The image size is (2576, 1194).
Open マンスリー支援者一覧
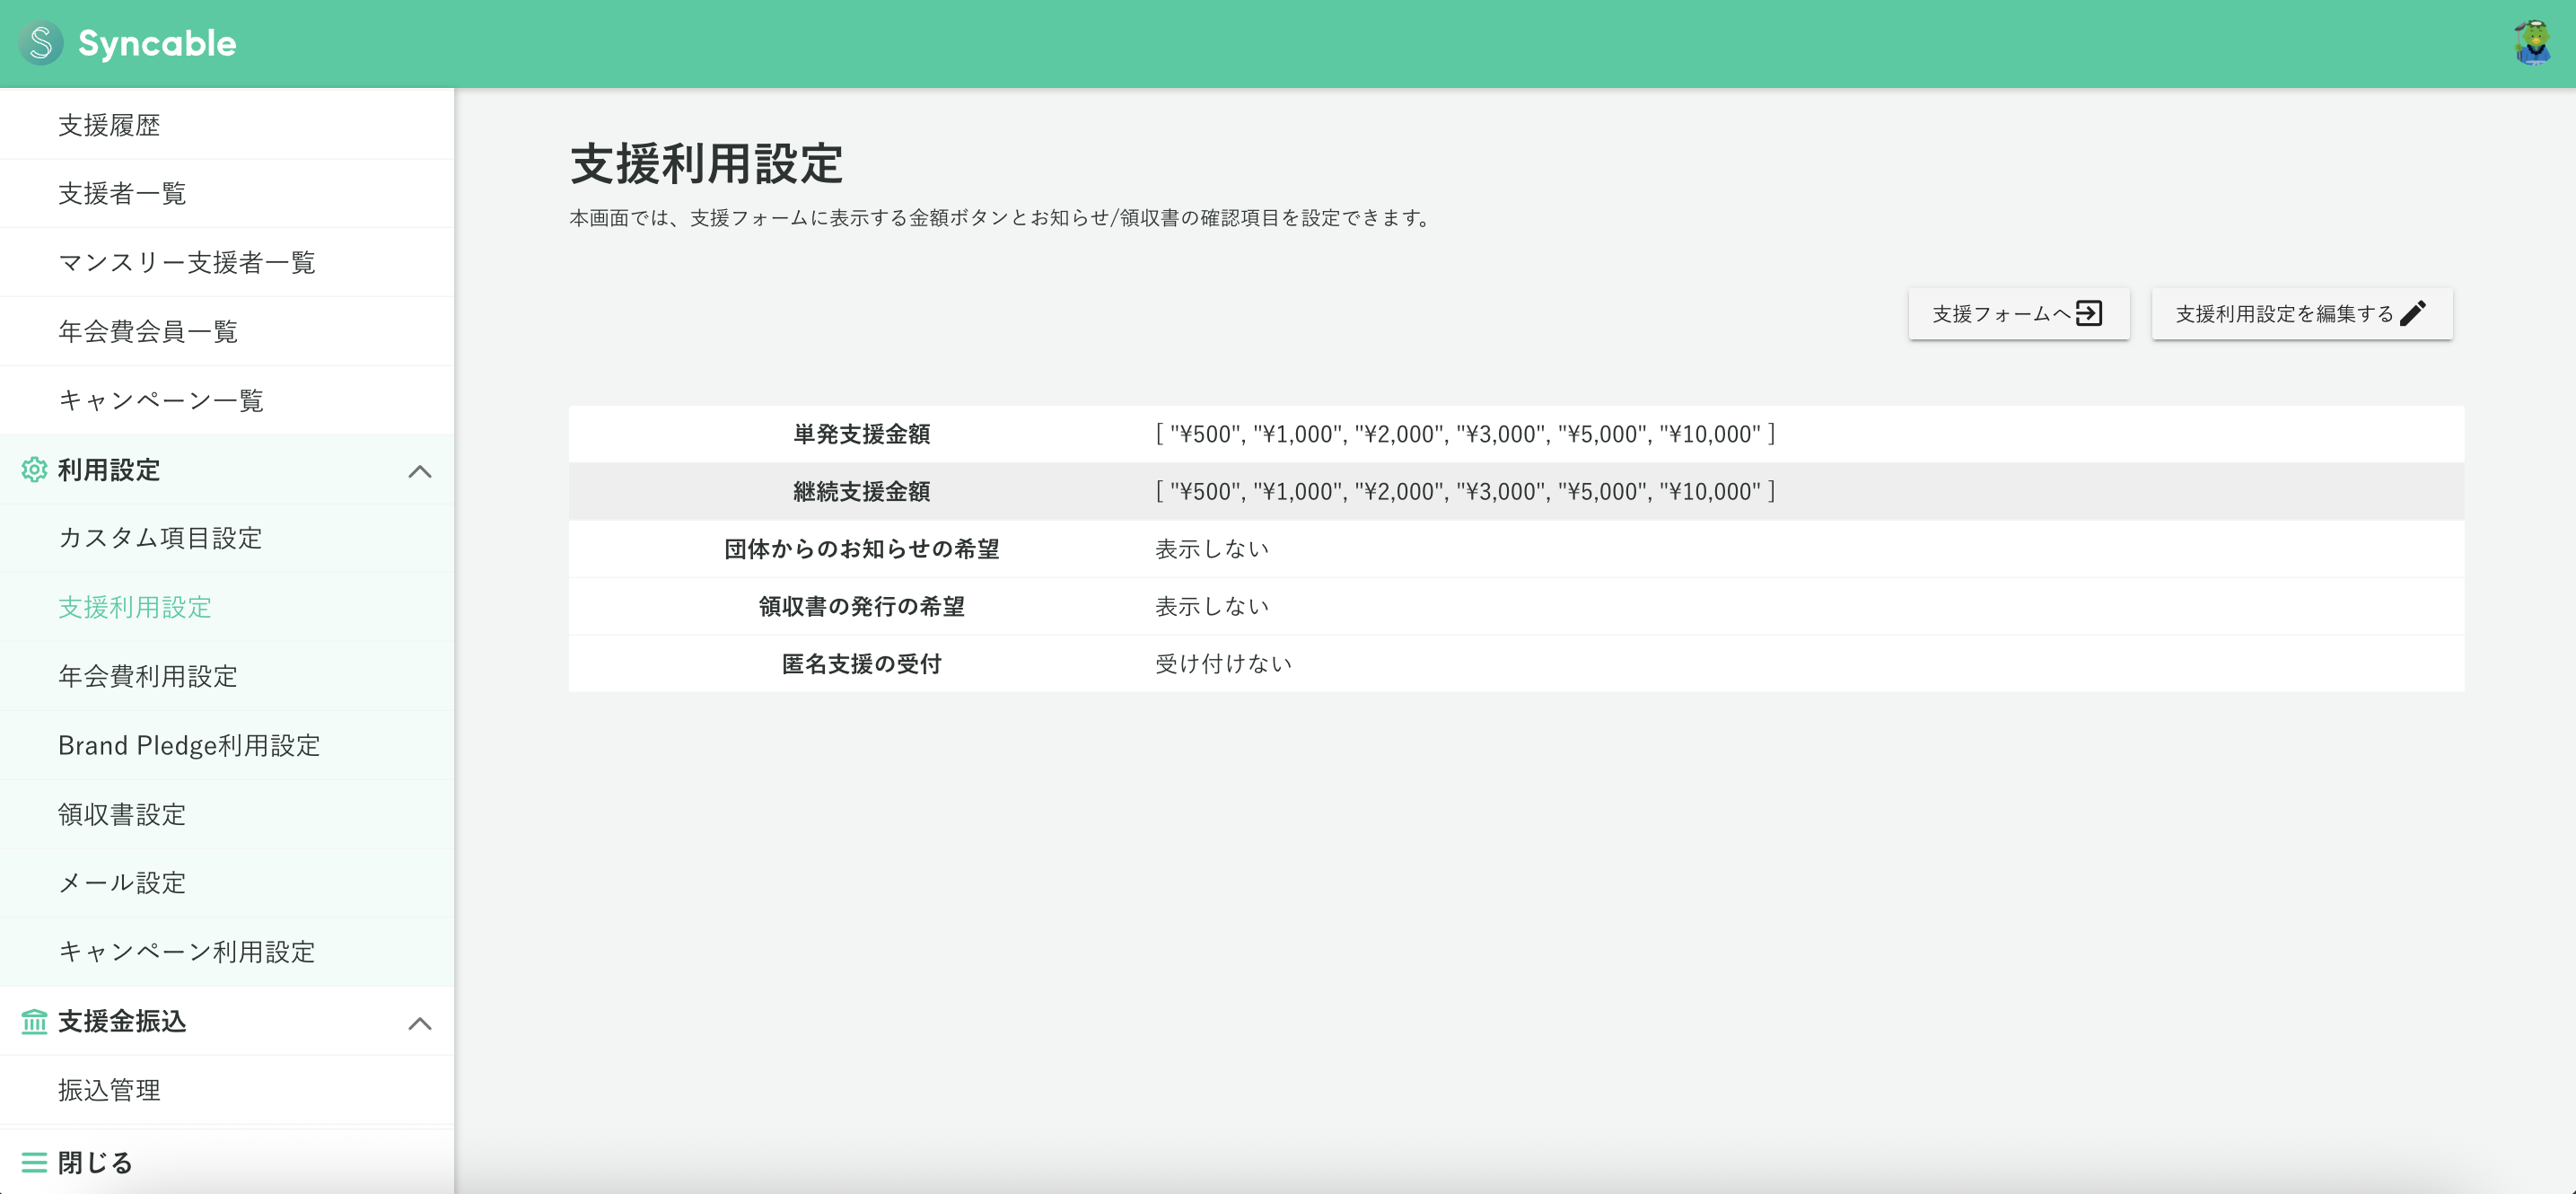tap(186, 262)
